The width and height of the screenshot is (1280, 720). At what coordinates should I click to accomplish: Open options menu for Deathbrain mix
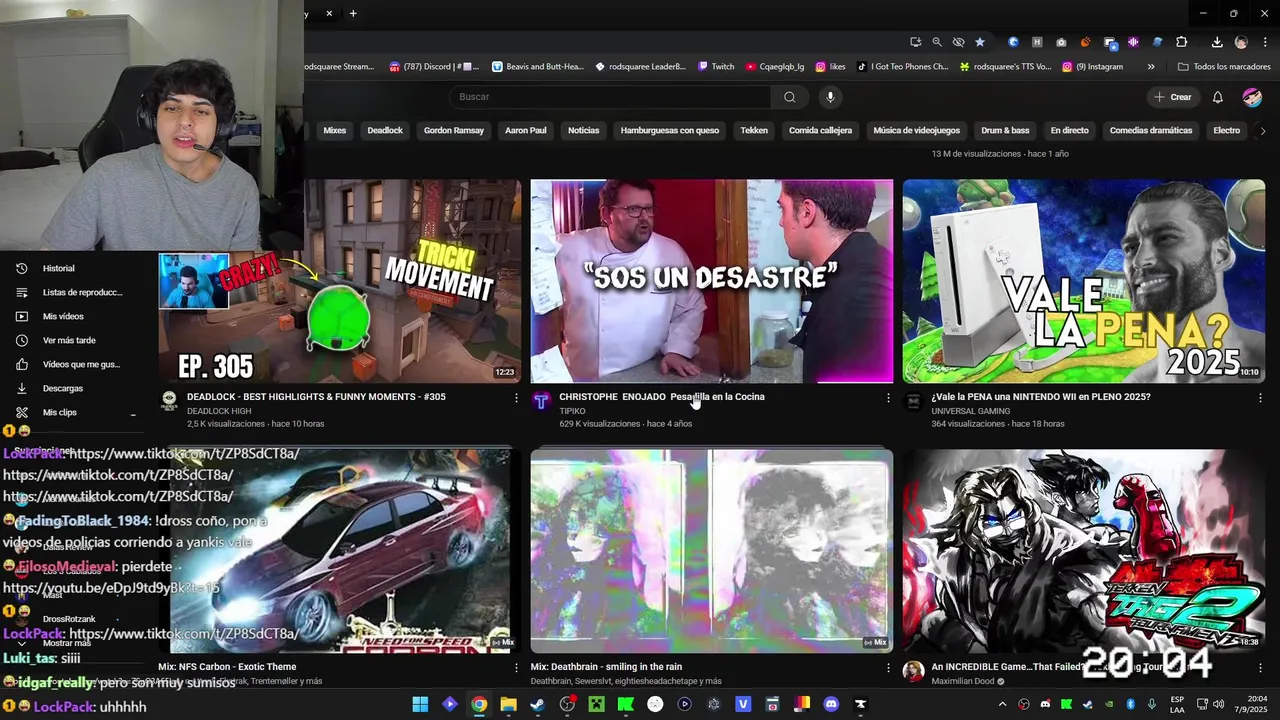pyautogui.click(x=888, y=668)
